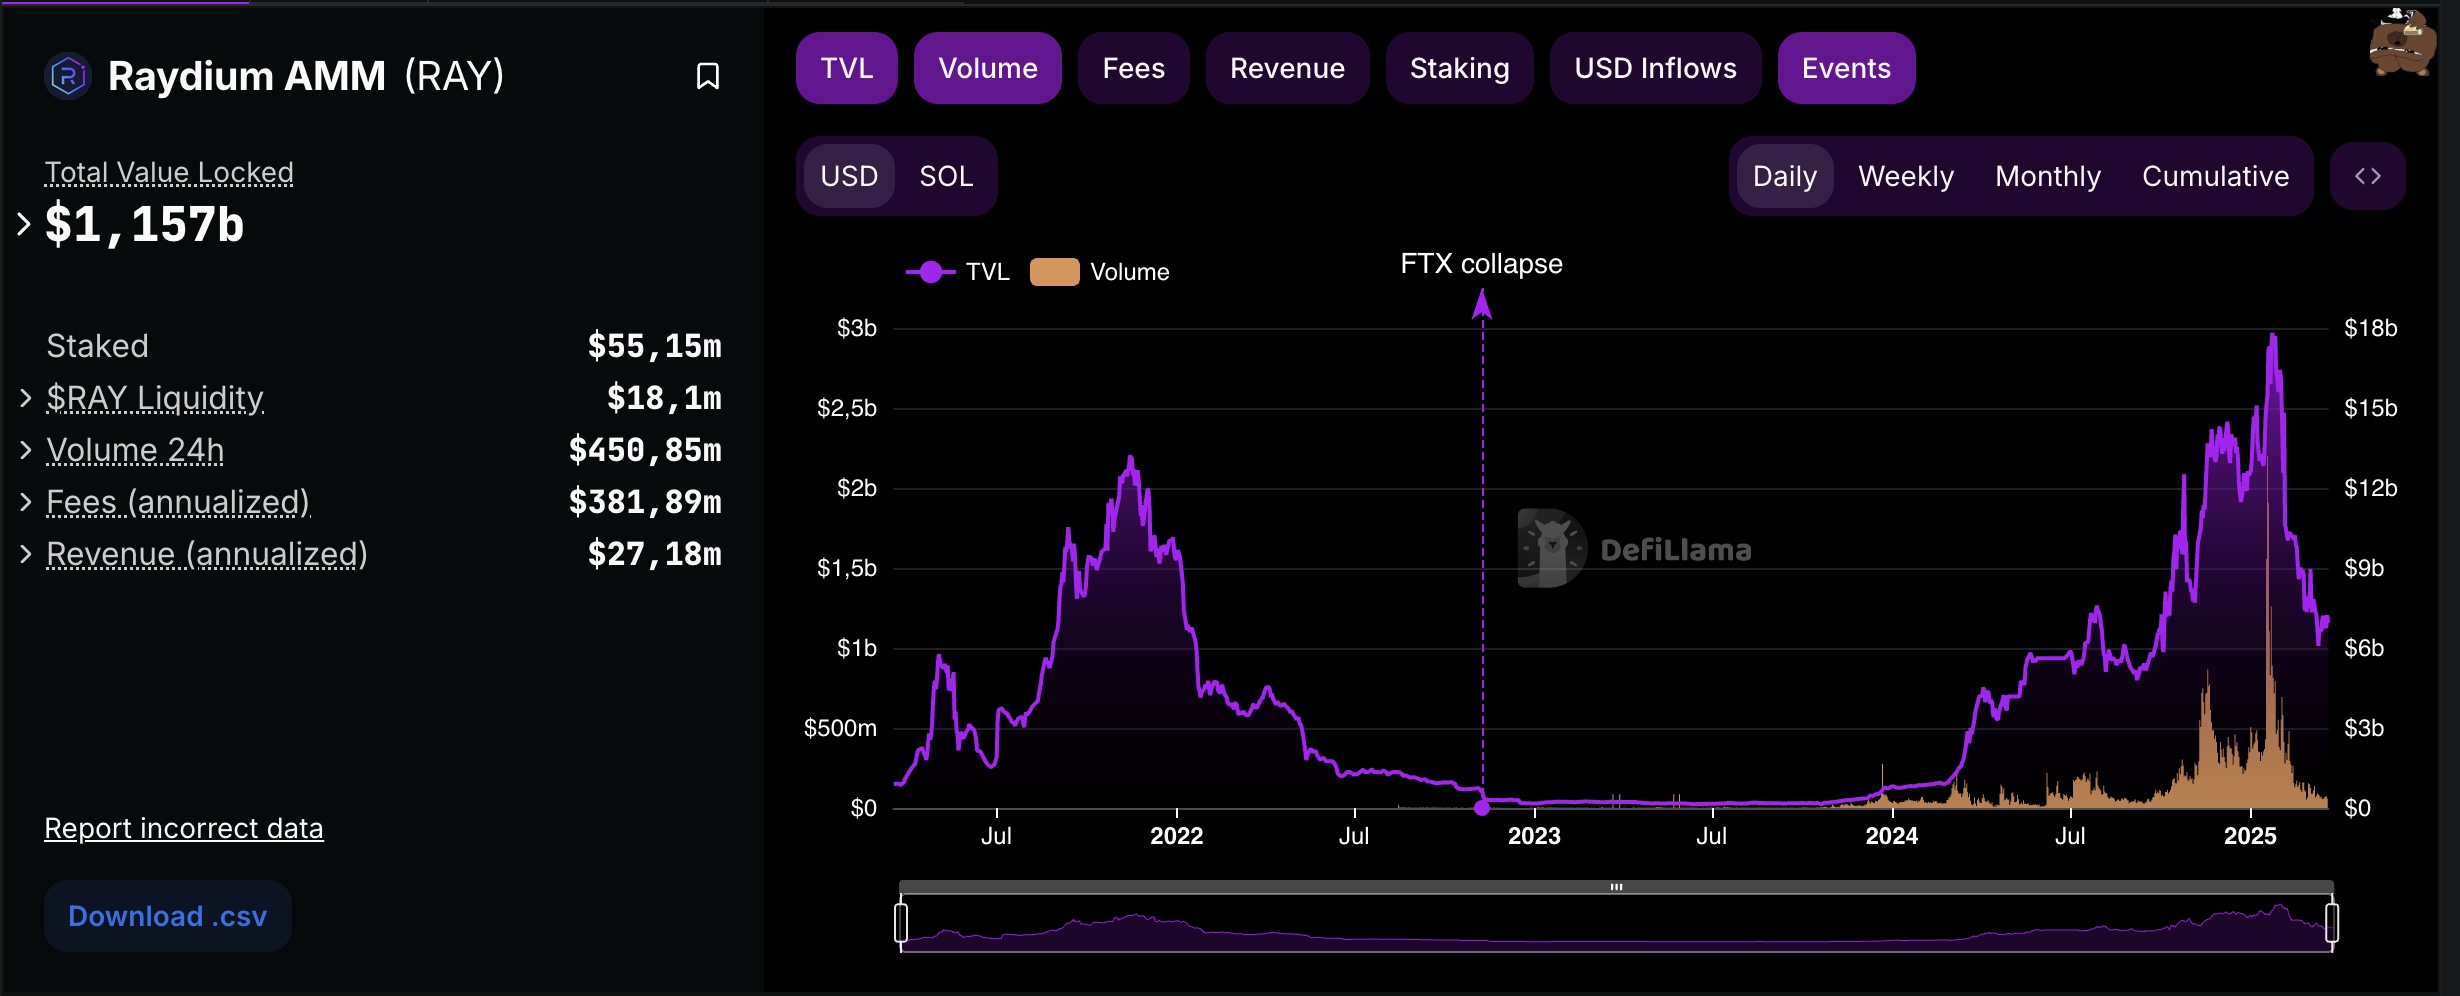Expand the Revenue (annualized) row
The height and width of the screenshot is (996, 2460).
point(26,554)
